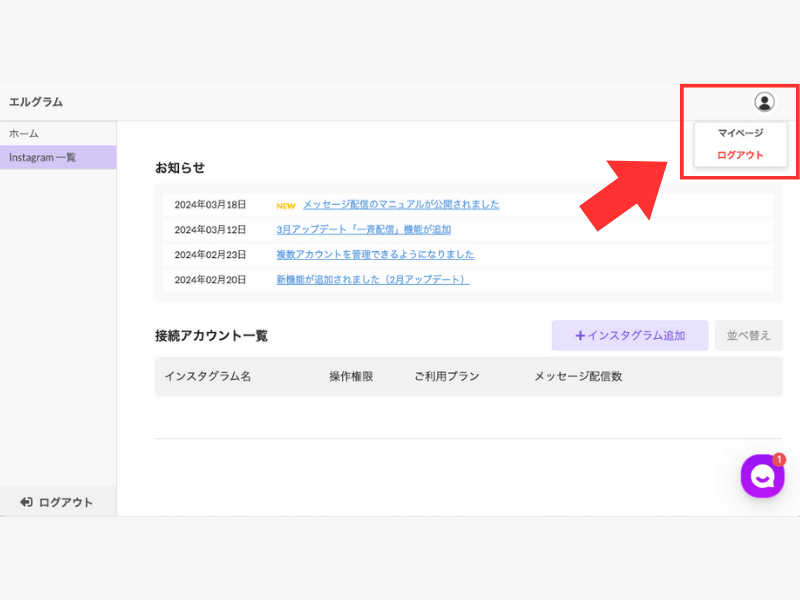Click the インスタグラム名 column header
This screenshot has width=800, height=600.
208,377
